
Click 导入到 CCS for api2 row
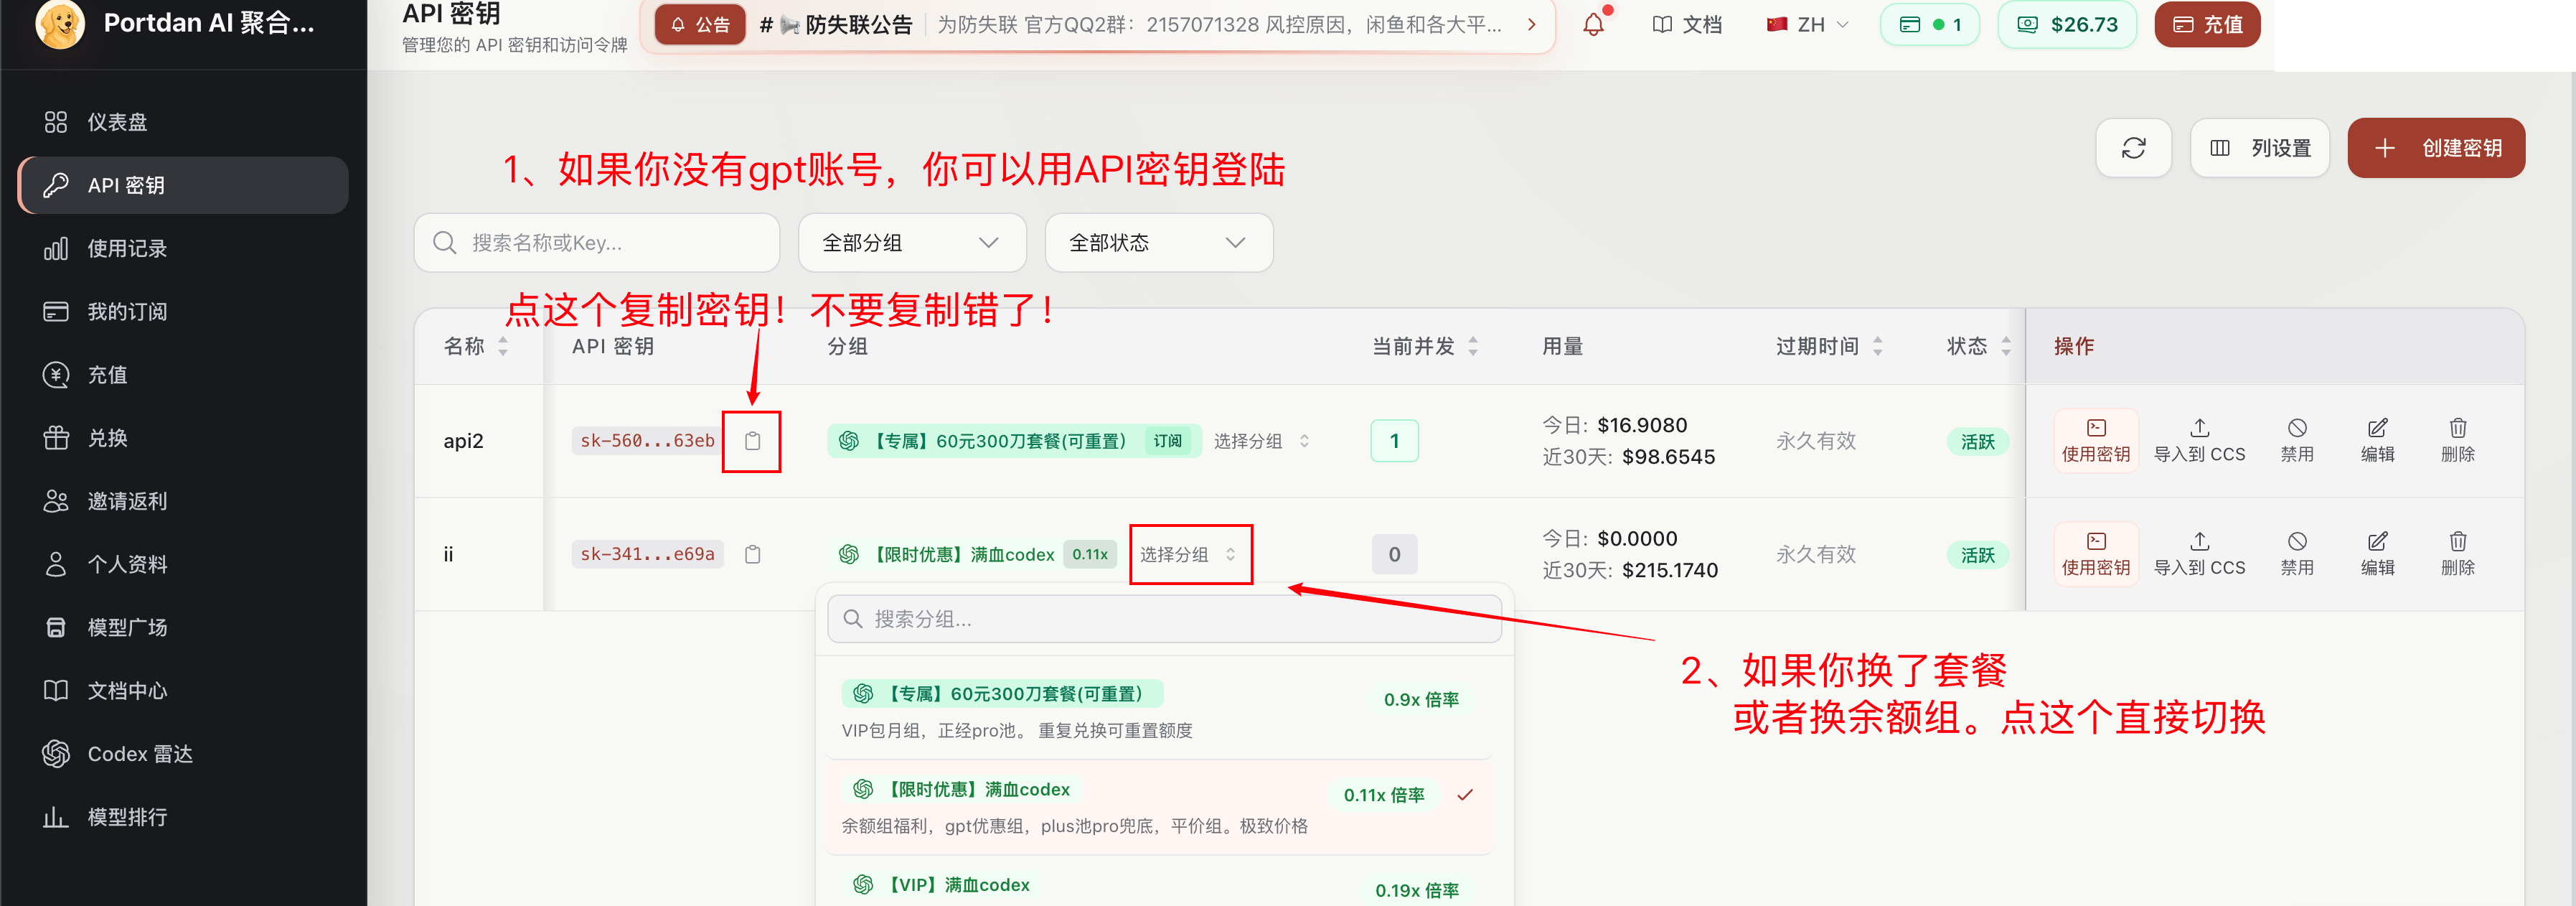(x=2199, y=441)
